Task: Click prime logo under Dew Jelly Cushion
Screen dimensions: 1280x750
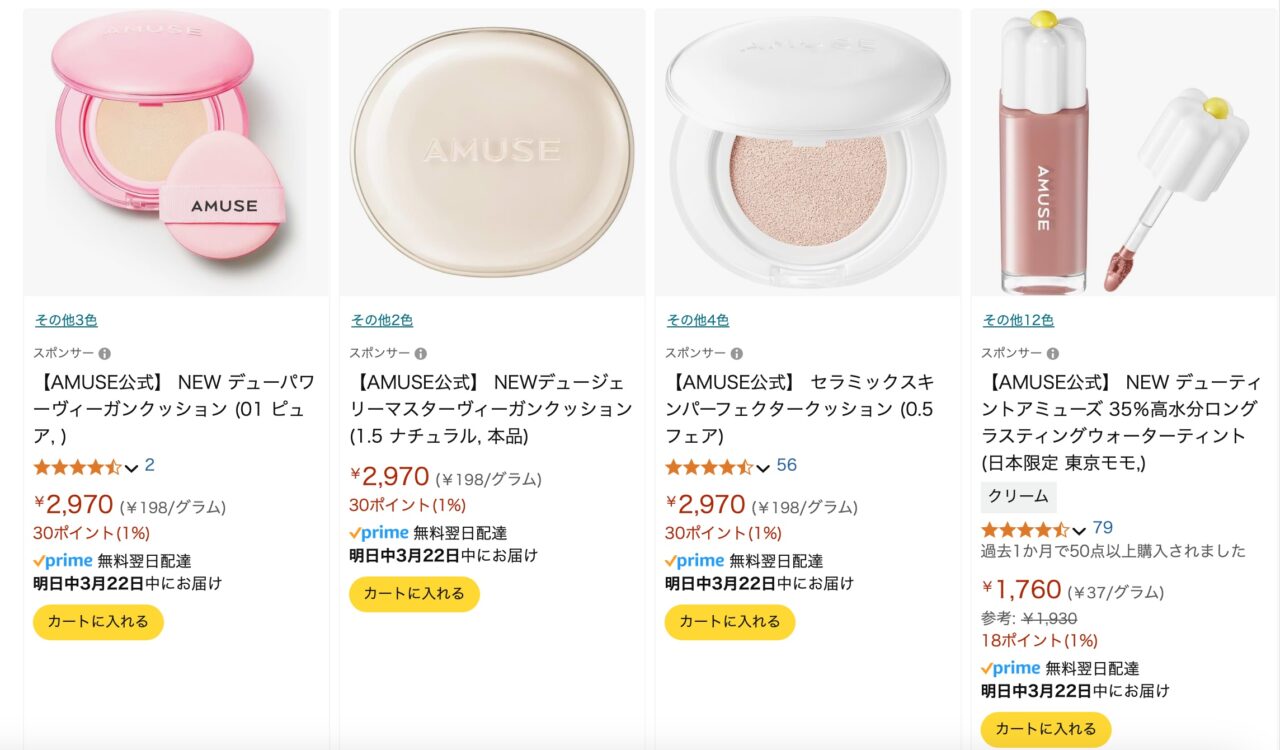Action: 379,533
